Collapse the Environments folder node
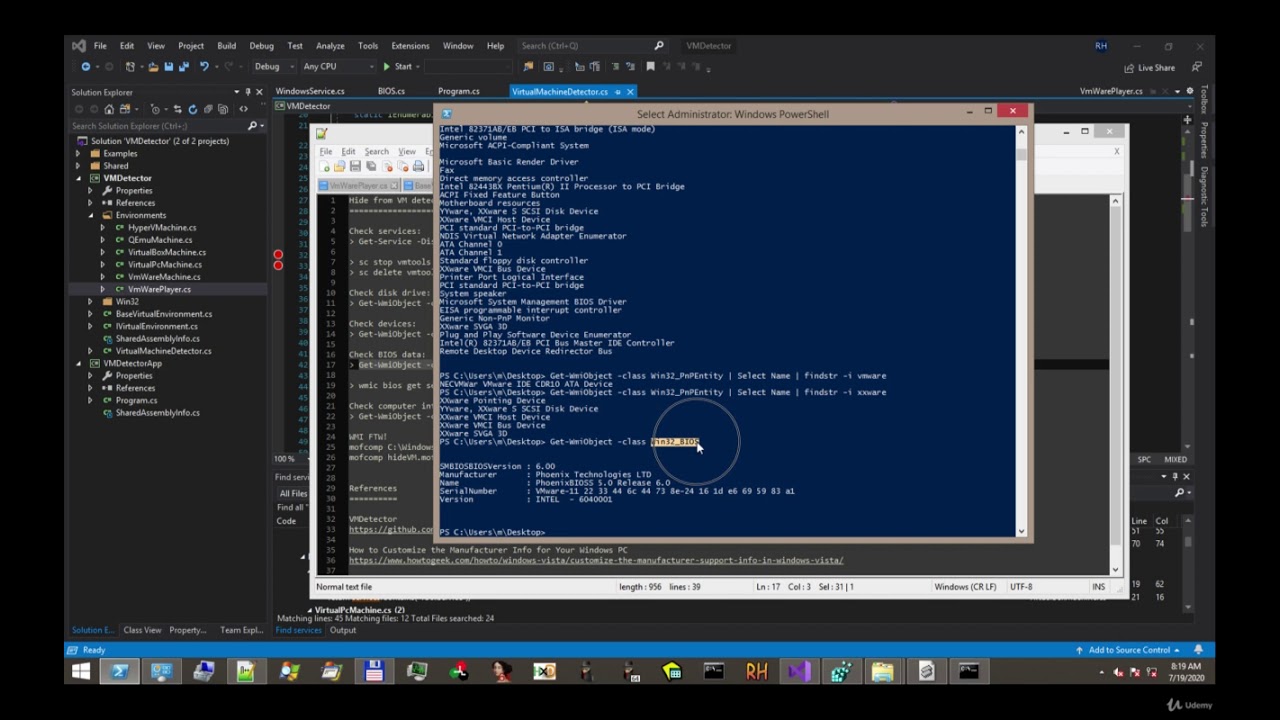This screenshot has width=1280, height=720. coord(90,215)
